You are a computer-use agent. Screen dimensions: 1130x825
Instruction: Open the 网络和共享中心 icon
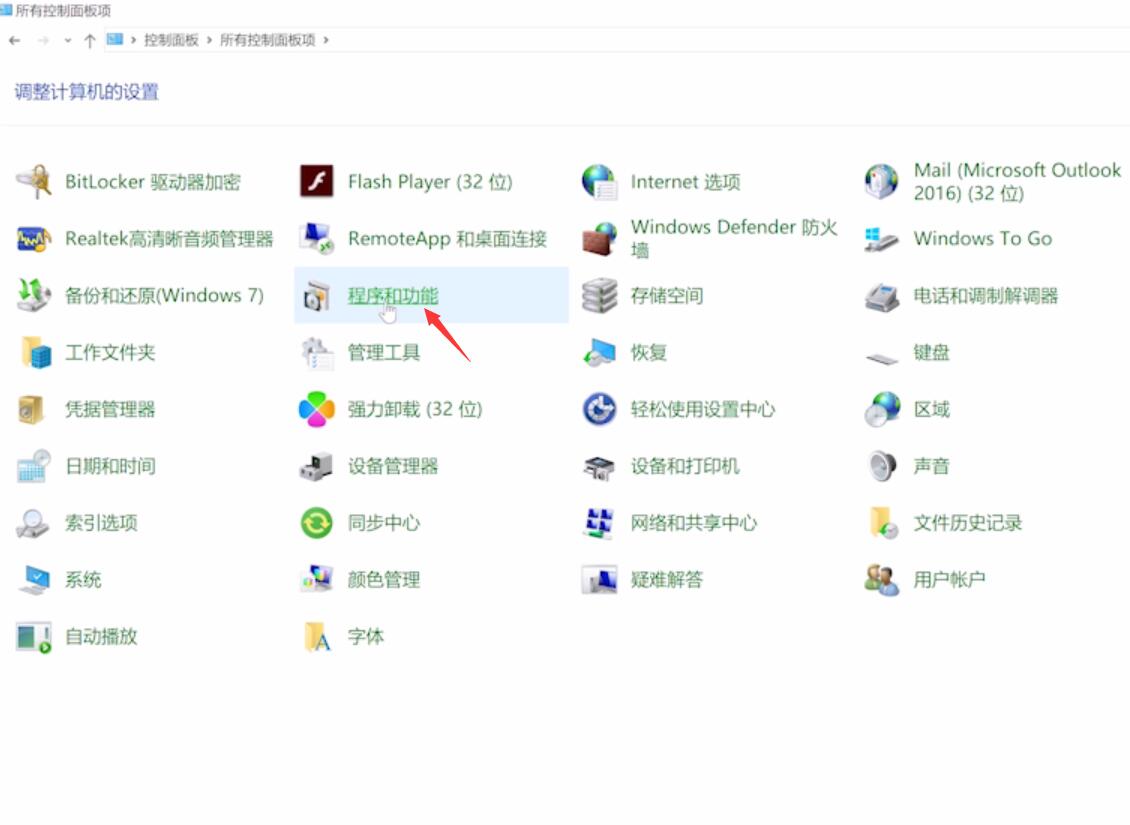[x=599, y=523]
